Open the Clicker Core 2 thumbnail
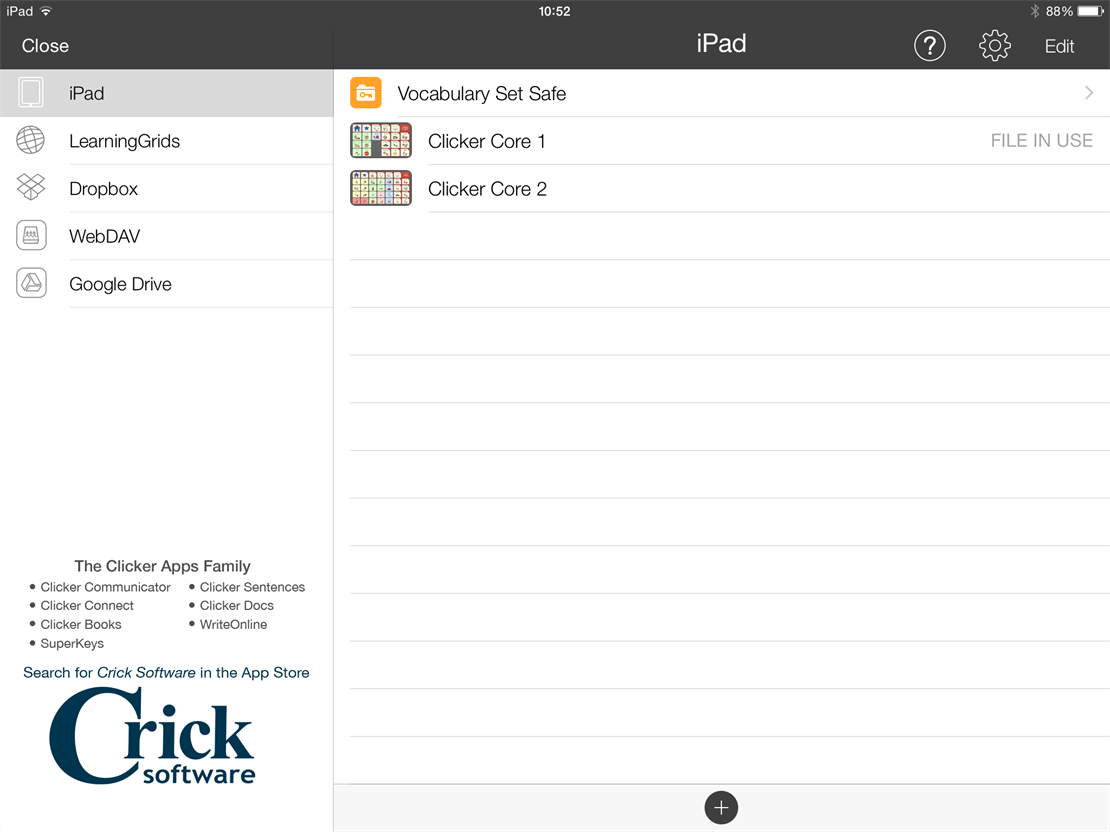1110x832 pixels. [x=381, y=188]
